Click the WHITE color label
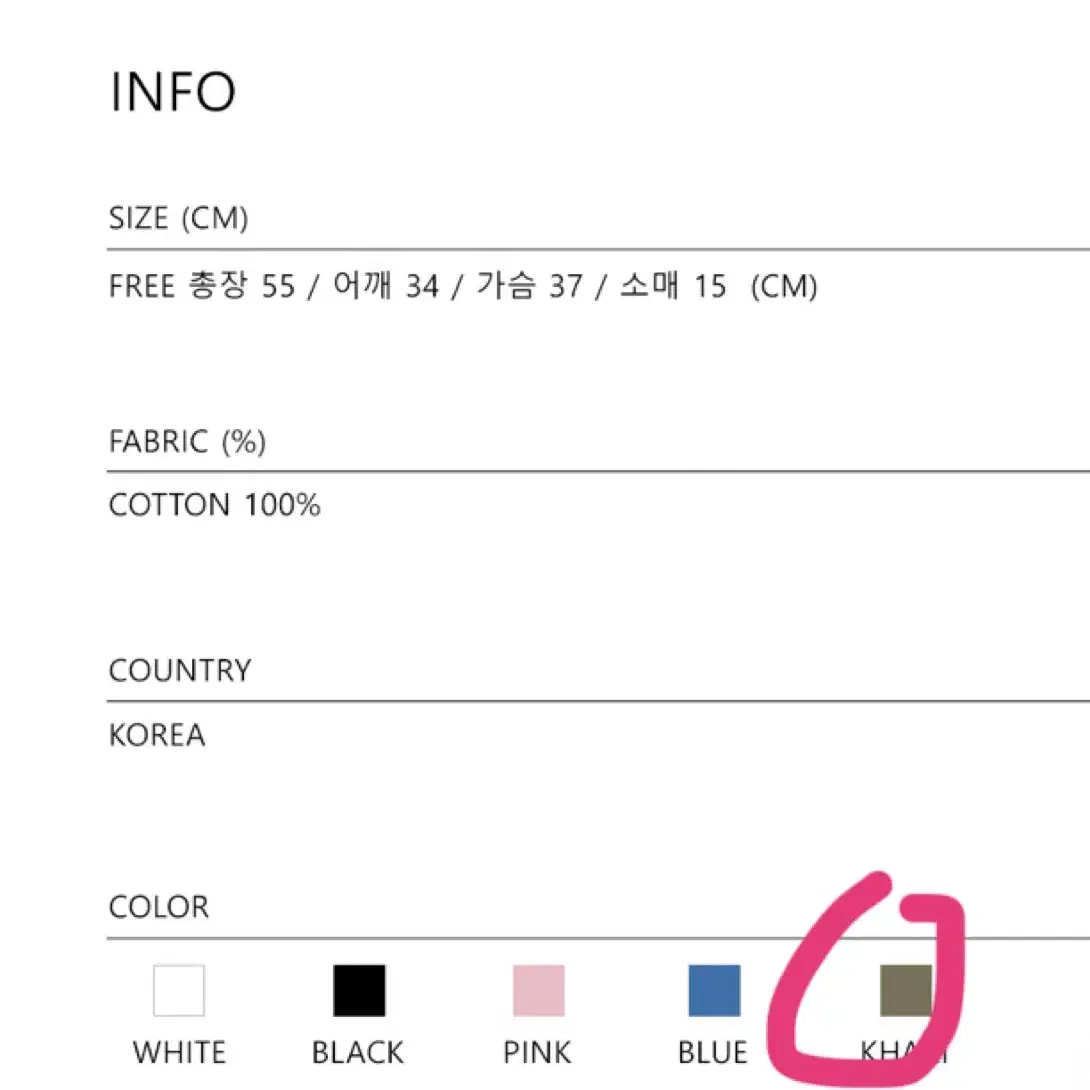This screenshot has width=1090, height=1090. tap(179, 1052)
